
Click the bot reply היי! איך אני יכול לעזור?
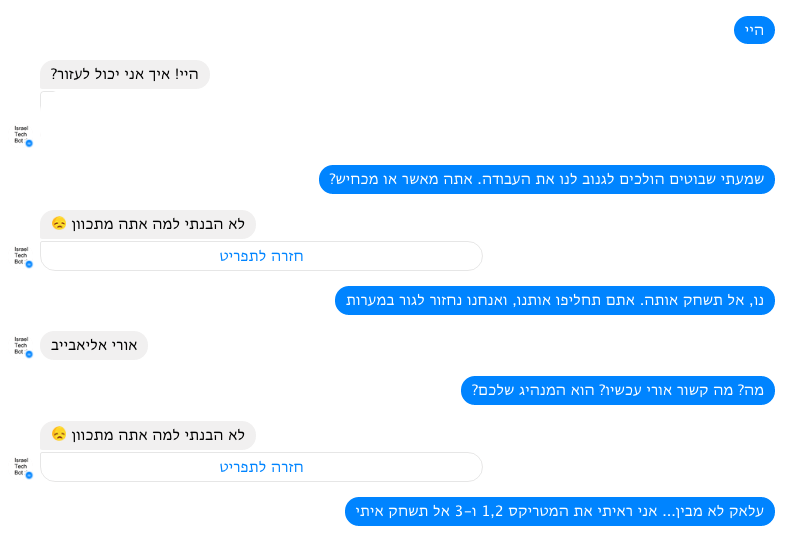click(x=125, y=74)
